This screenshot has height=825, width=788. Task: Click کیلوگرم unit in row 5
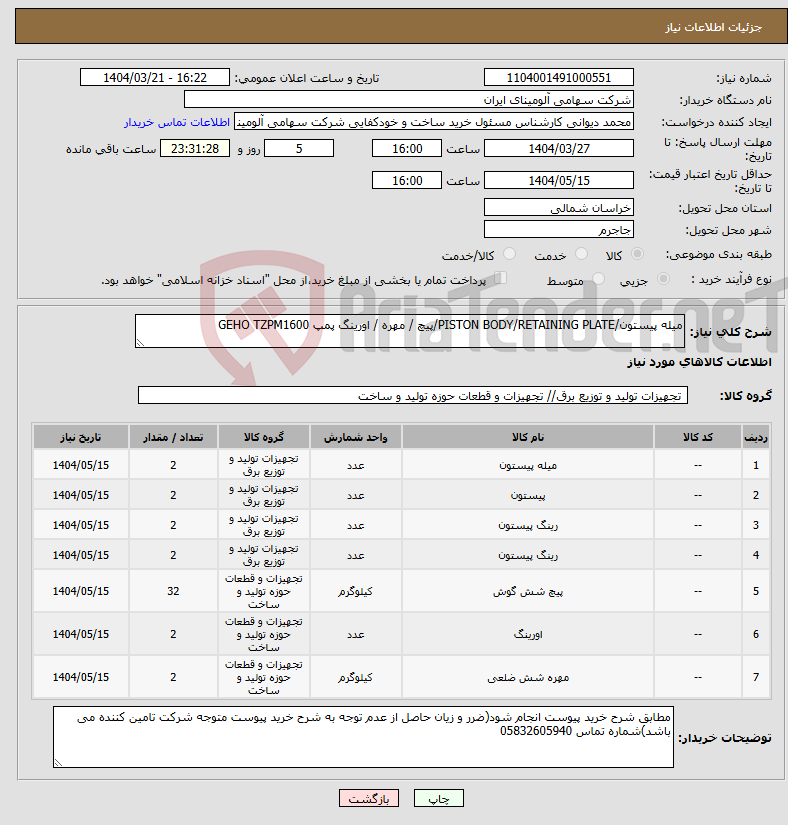coord(356,591)
